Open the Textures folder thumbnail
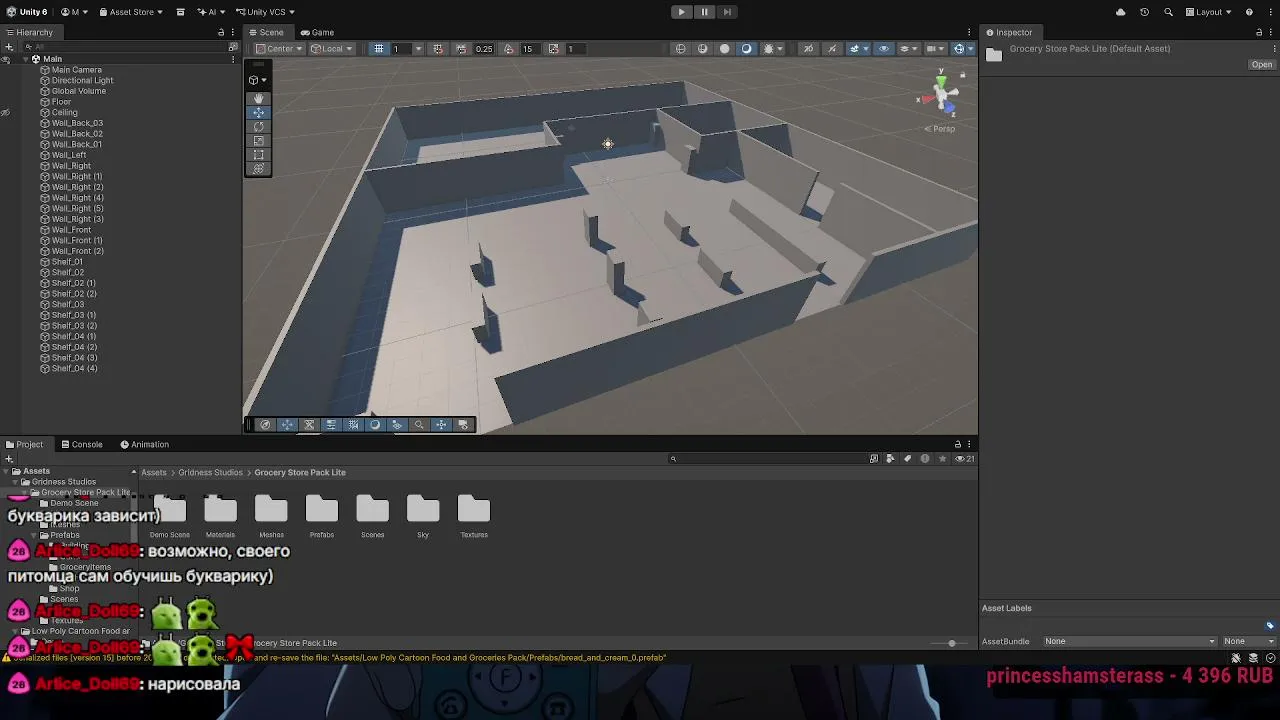 point(474,516)
